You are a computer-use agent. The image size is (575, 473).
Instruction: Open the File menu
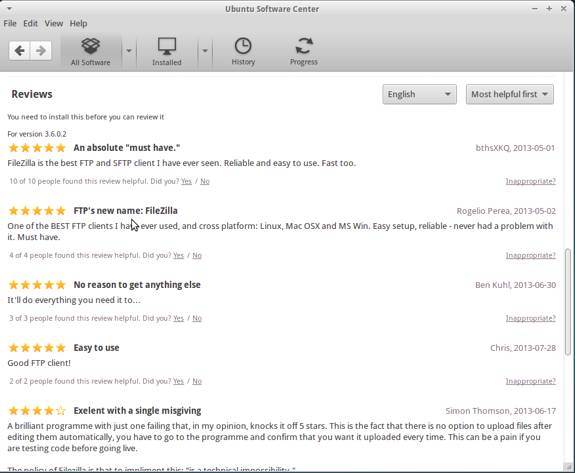click(10, 23)
